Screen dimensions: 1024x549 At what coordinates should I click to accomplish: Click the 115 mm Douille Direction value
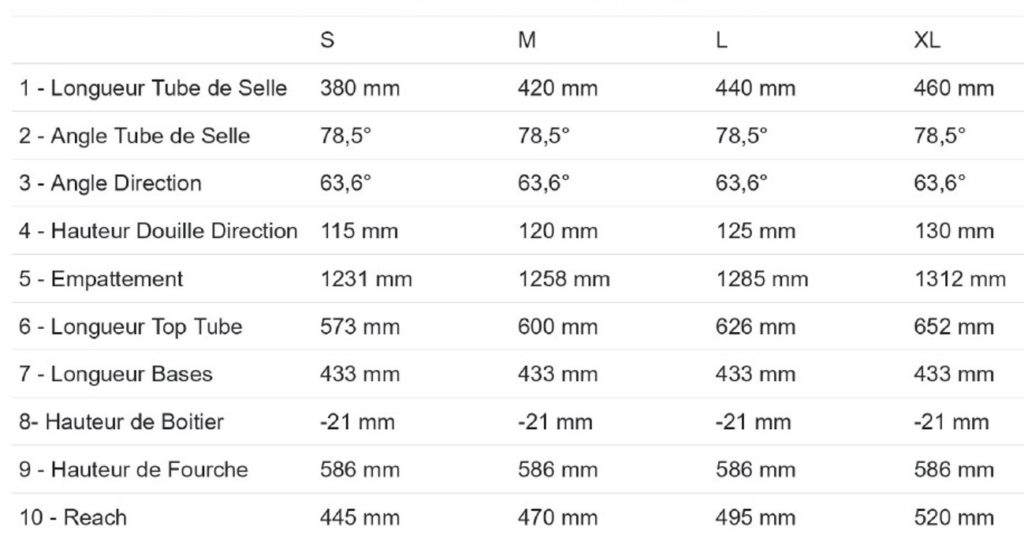[x=357, y=231]
